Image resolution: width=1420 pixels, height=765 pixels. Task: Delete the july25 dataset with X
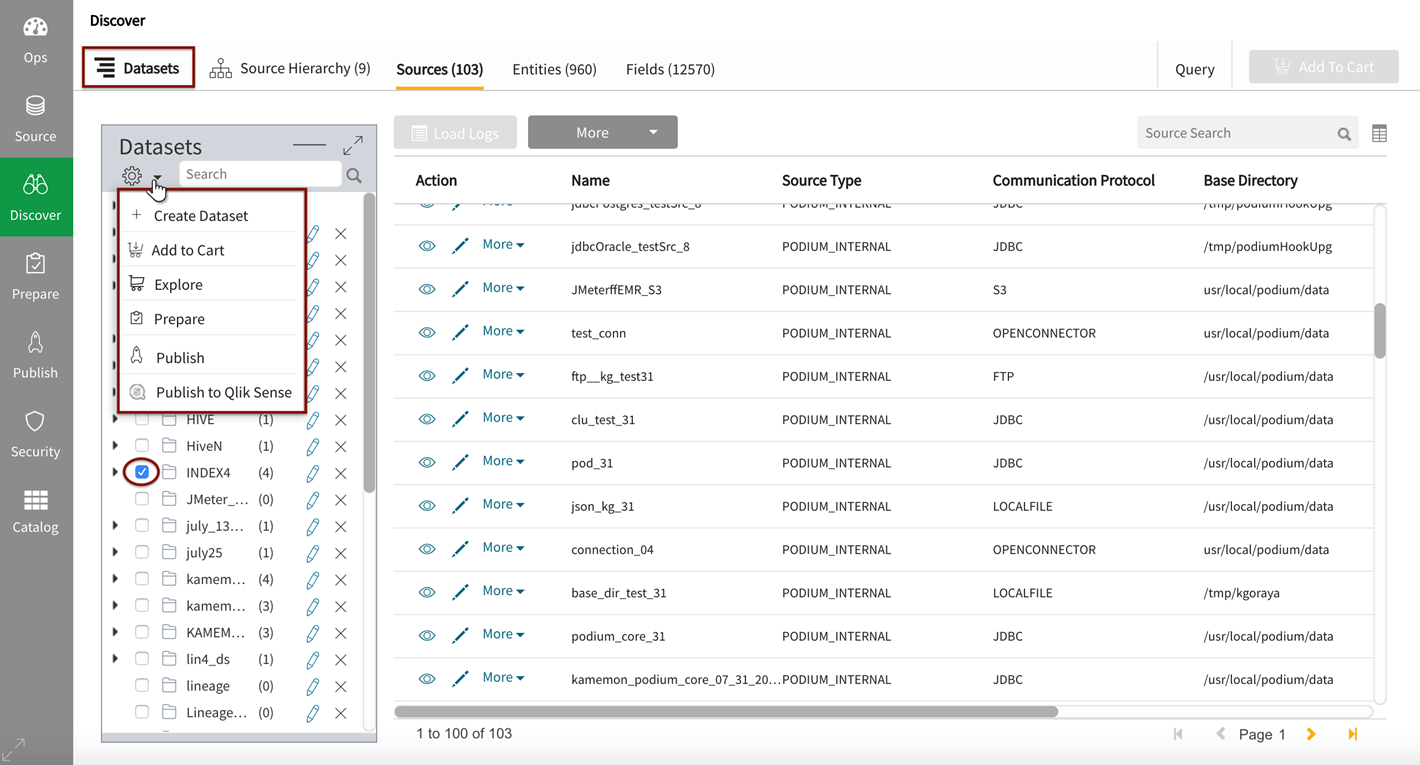[x=341, y=553]
